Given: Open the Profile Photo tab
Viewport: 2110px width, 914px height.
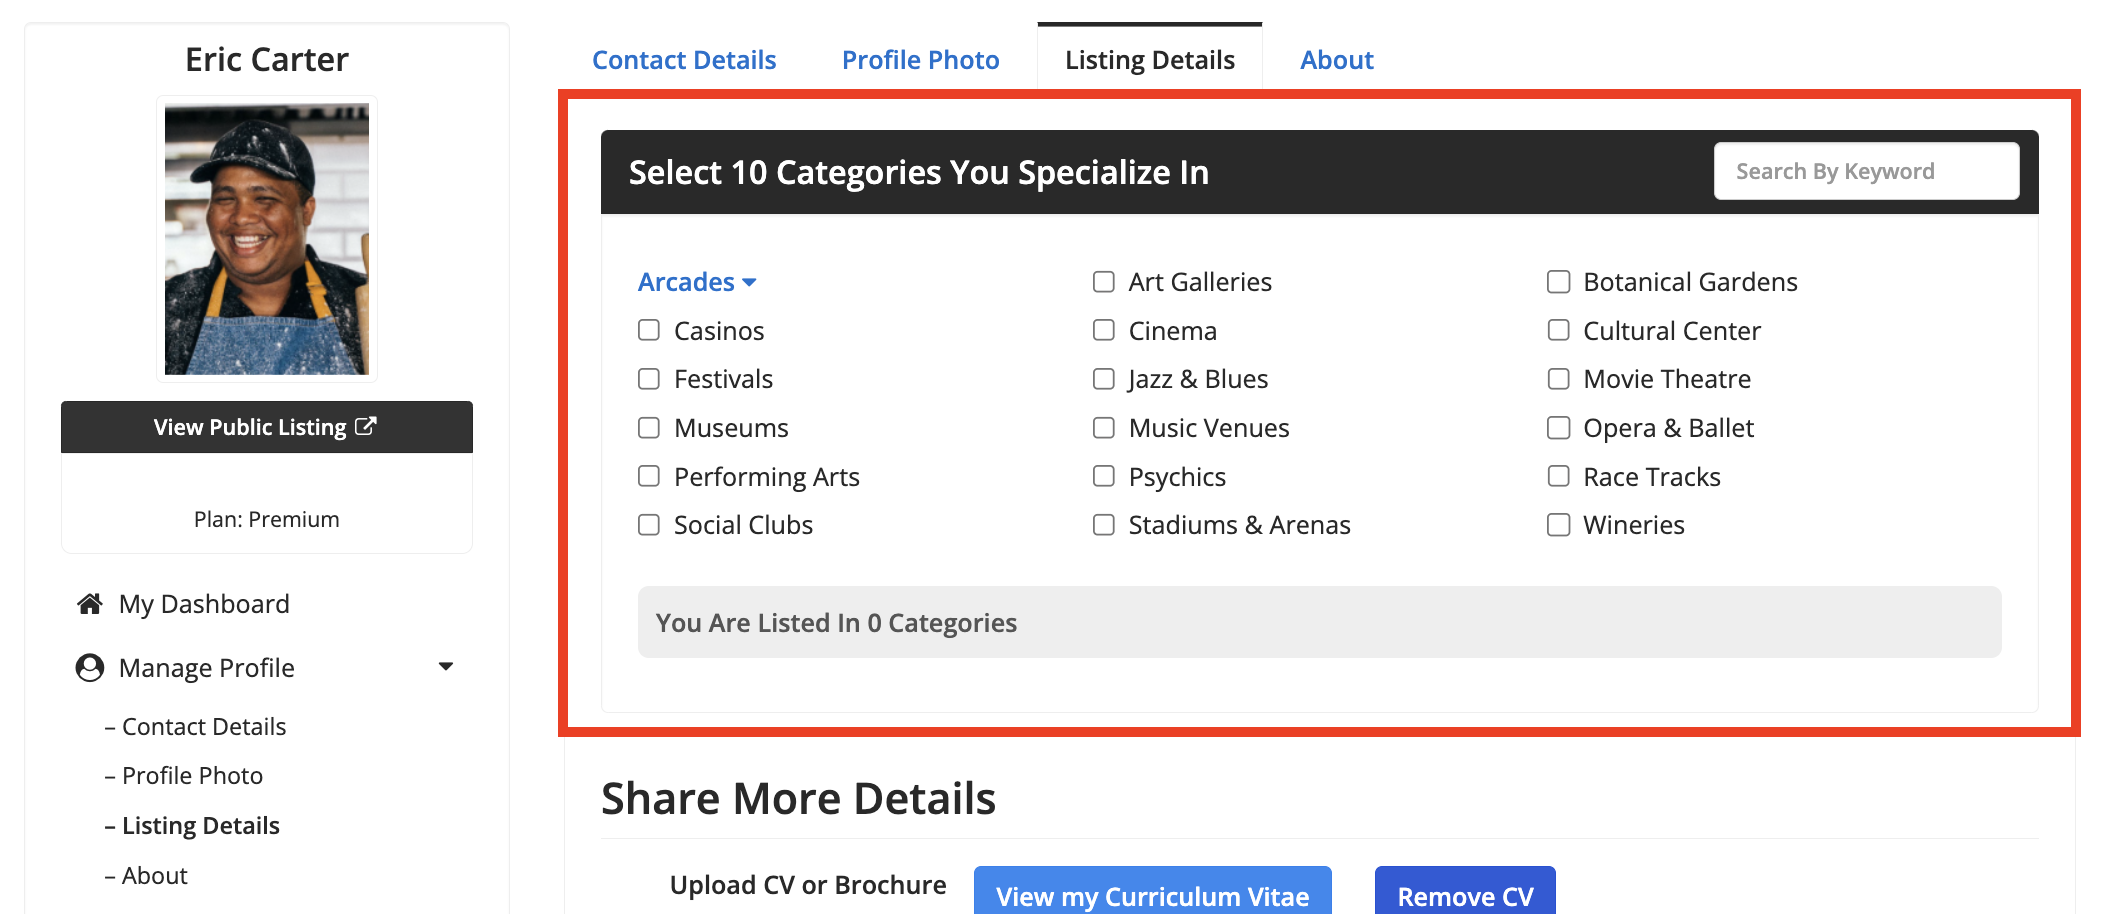Looking at the screenshot, I should [920, 60].
